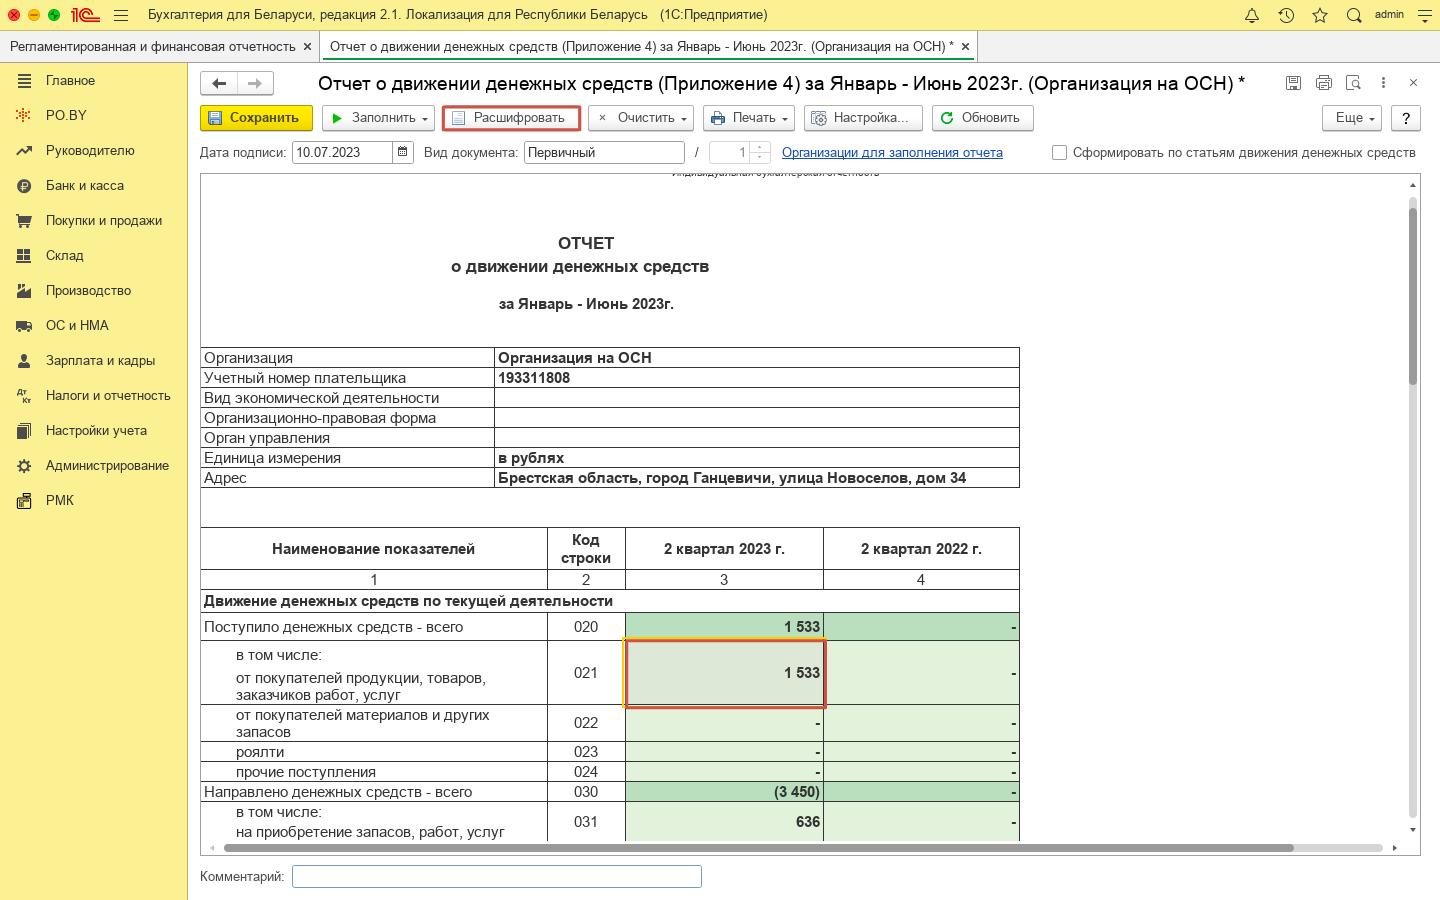Open the Банк и касса section

pos(93,185)
